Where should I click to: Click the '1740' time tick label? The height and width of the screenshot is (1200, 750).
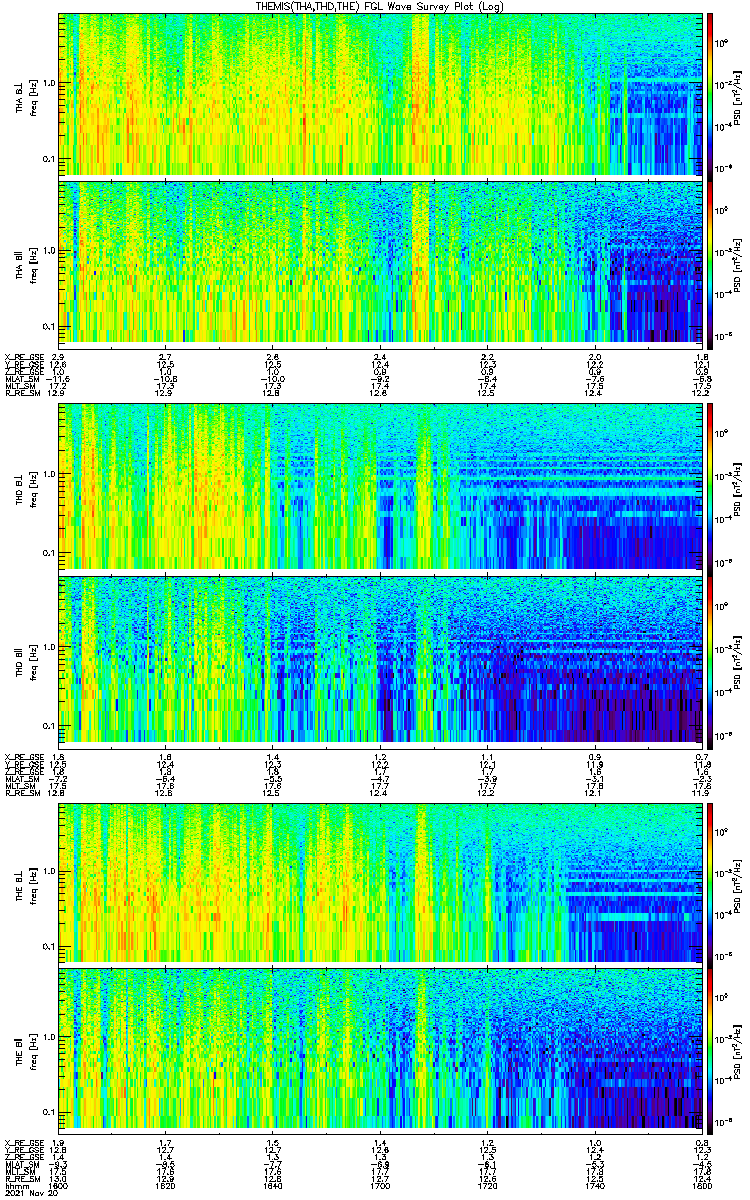click(595, 1185)
